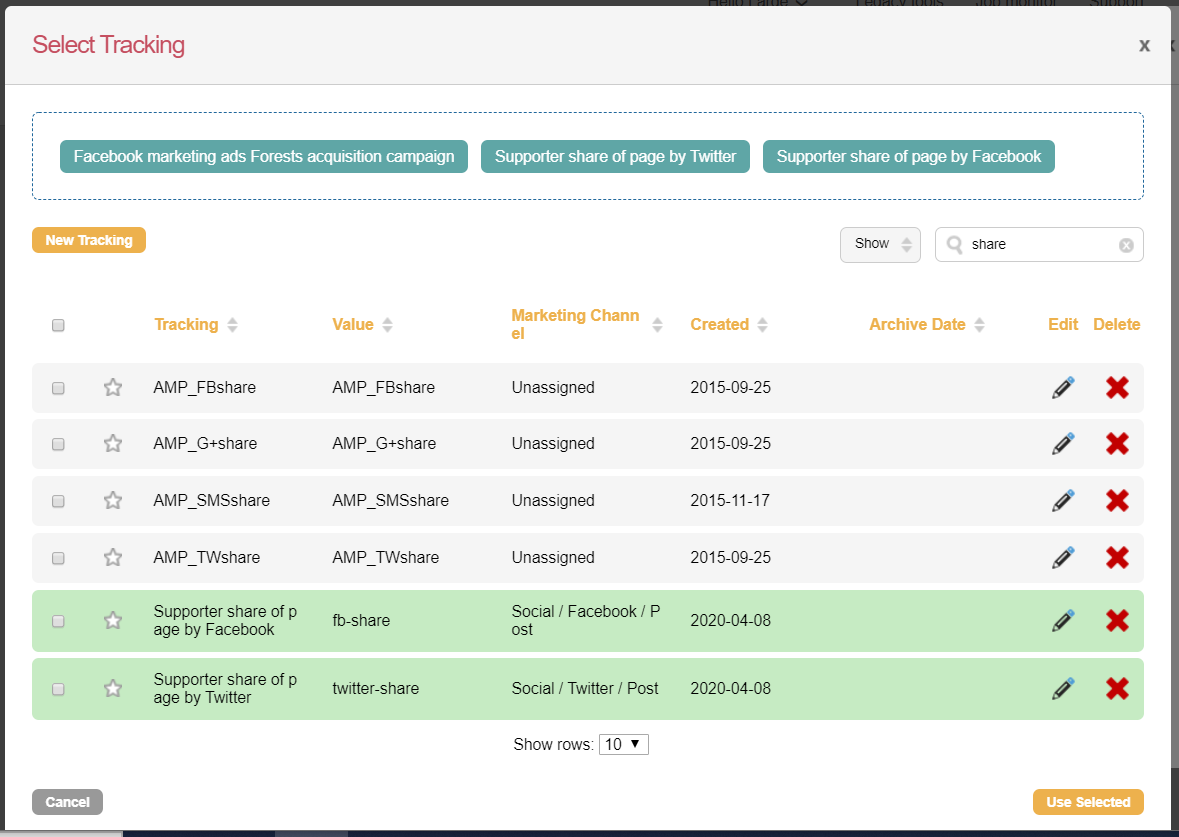Open the Show dropdown filter
Image resolution: width=1179 pixels, height=837 pixels.
880,244
